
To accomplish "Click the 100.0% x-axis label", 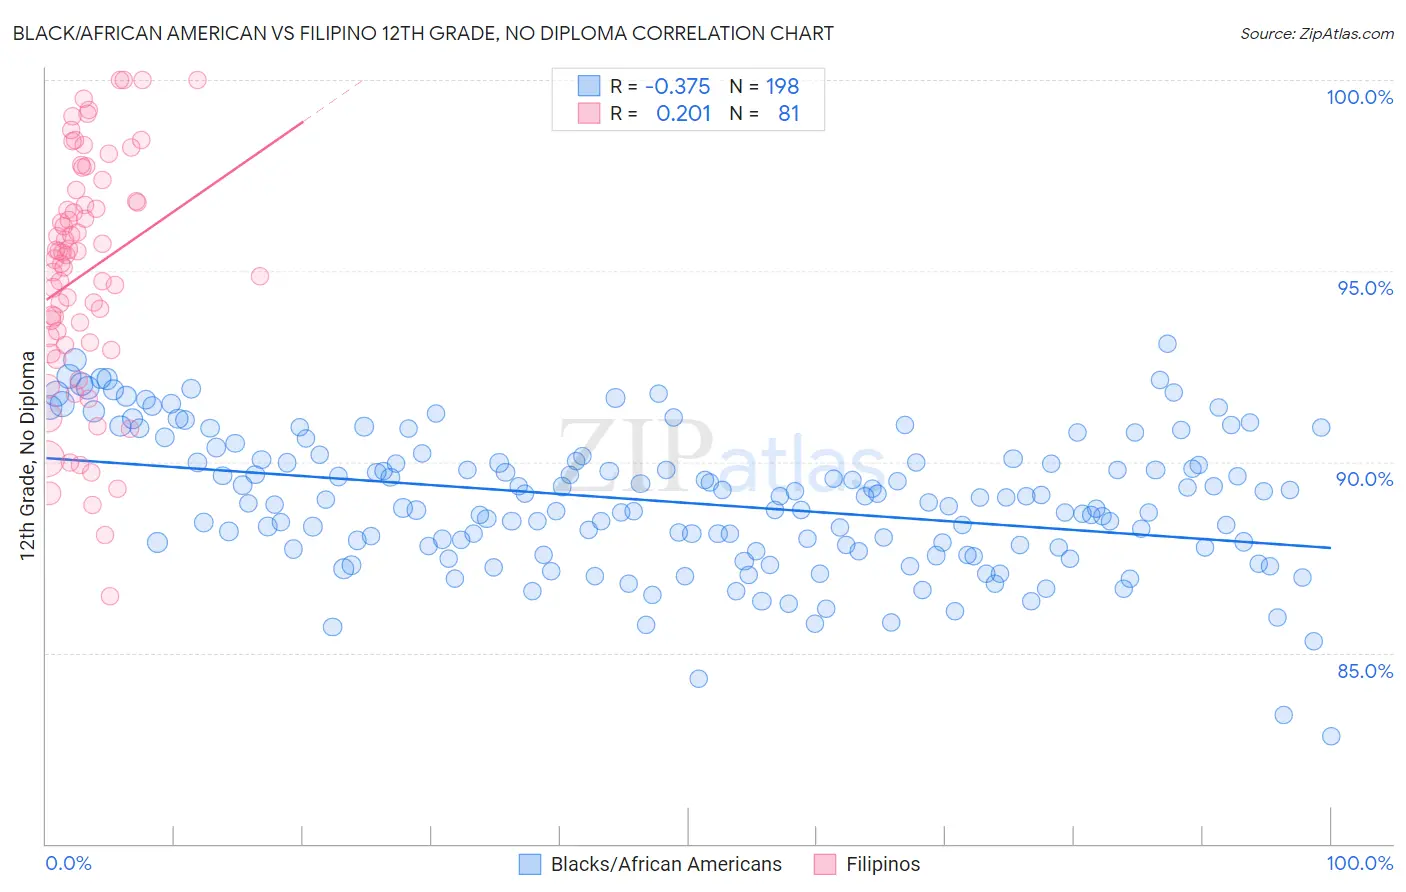I will click(1359, 863).
